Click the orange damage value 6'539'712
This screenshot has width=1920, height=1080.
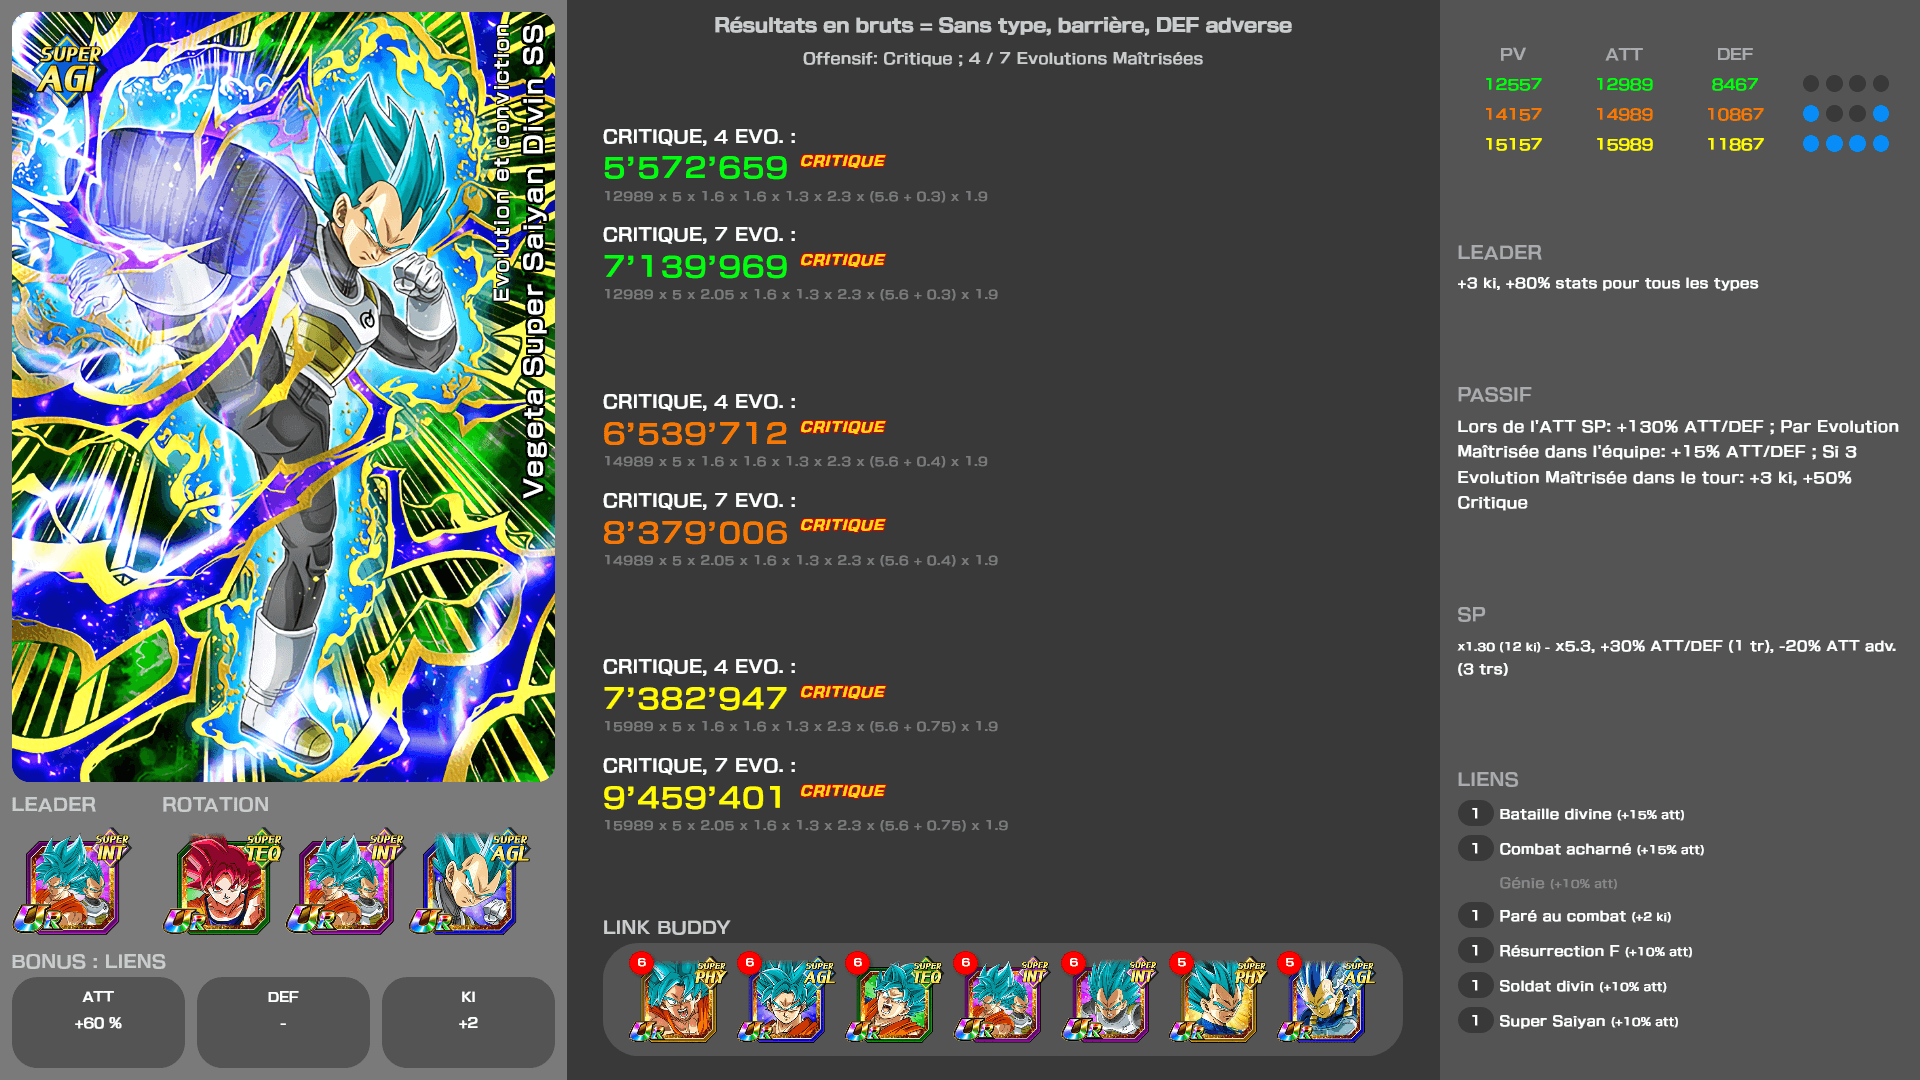(695, 433)
